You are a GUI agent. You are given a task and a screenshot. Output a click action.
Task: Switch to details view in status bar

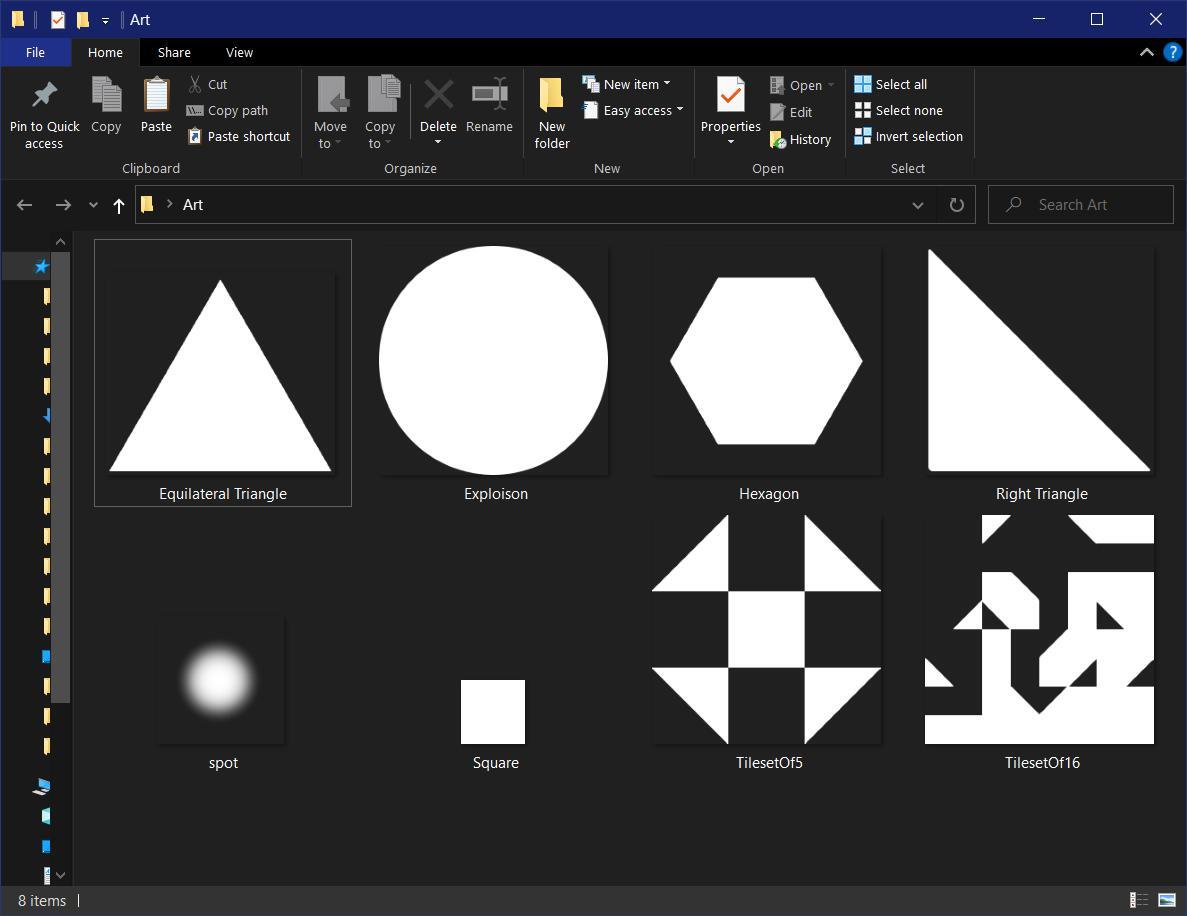coord(1138,901)
